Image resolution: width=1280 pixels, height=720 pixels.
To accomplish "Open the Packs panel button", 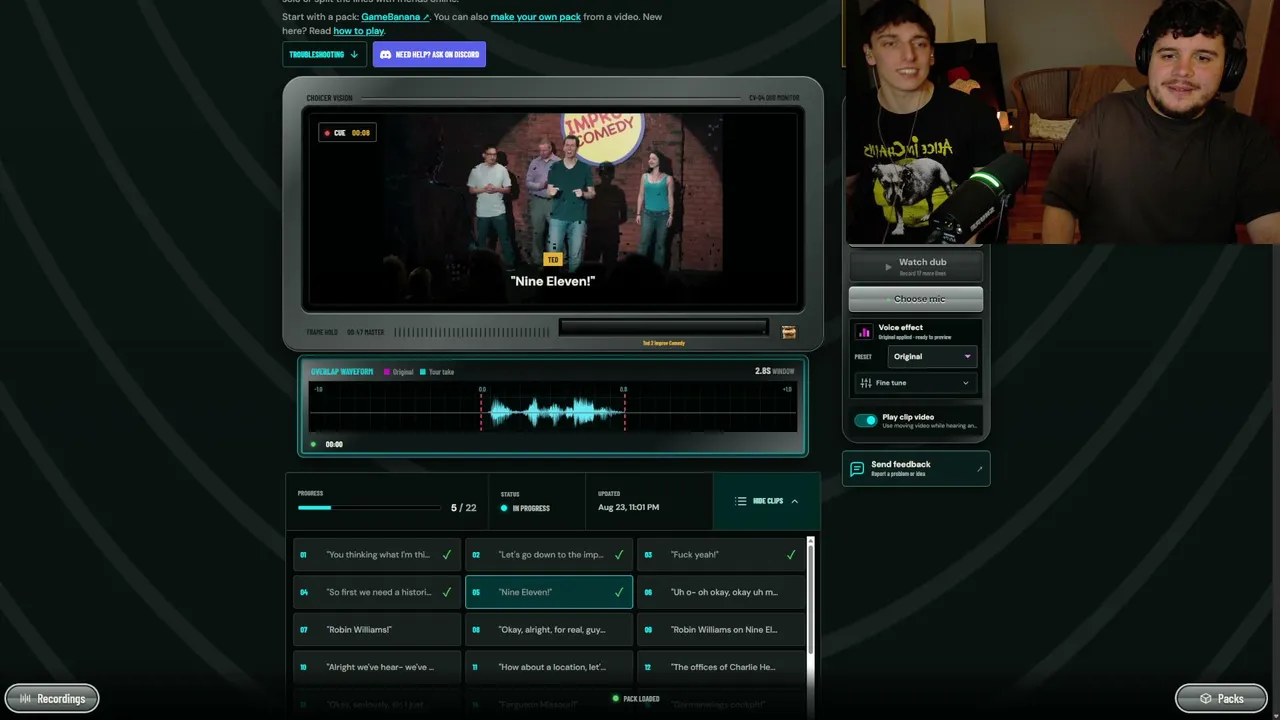I will tap(1220, 699).
